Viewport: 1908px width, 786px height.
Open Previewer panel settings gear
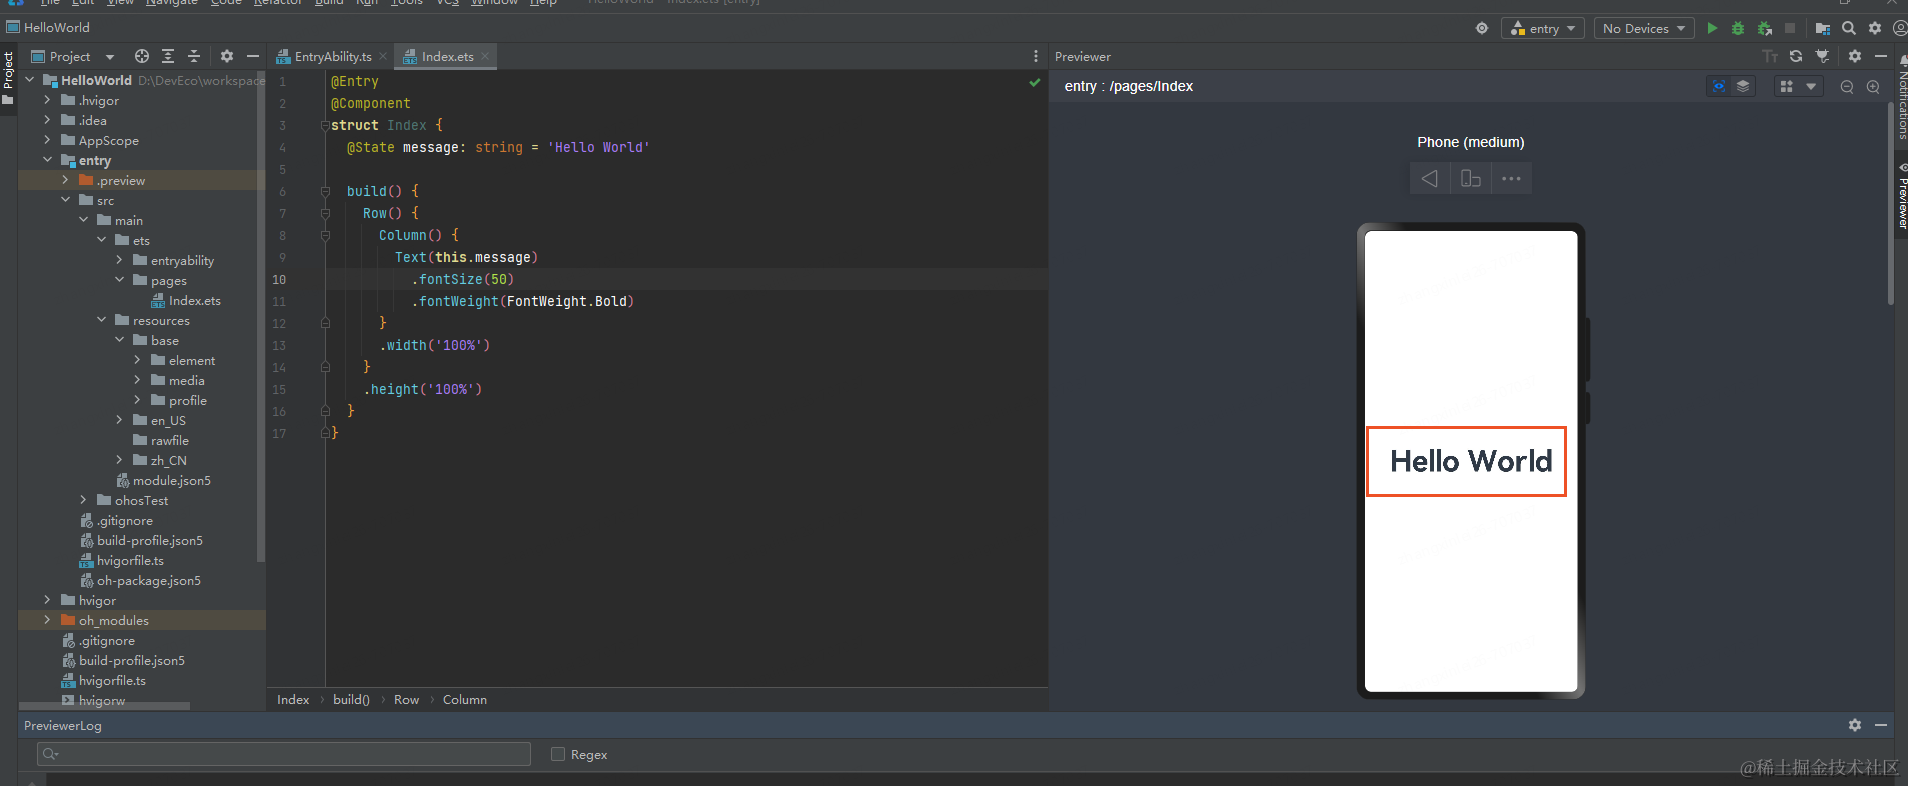pyautogui.click(x=1855, y=56)
